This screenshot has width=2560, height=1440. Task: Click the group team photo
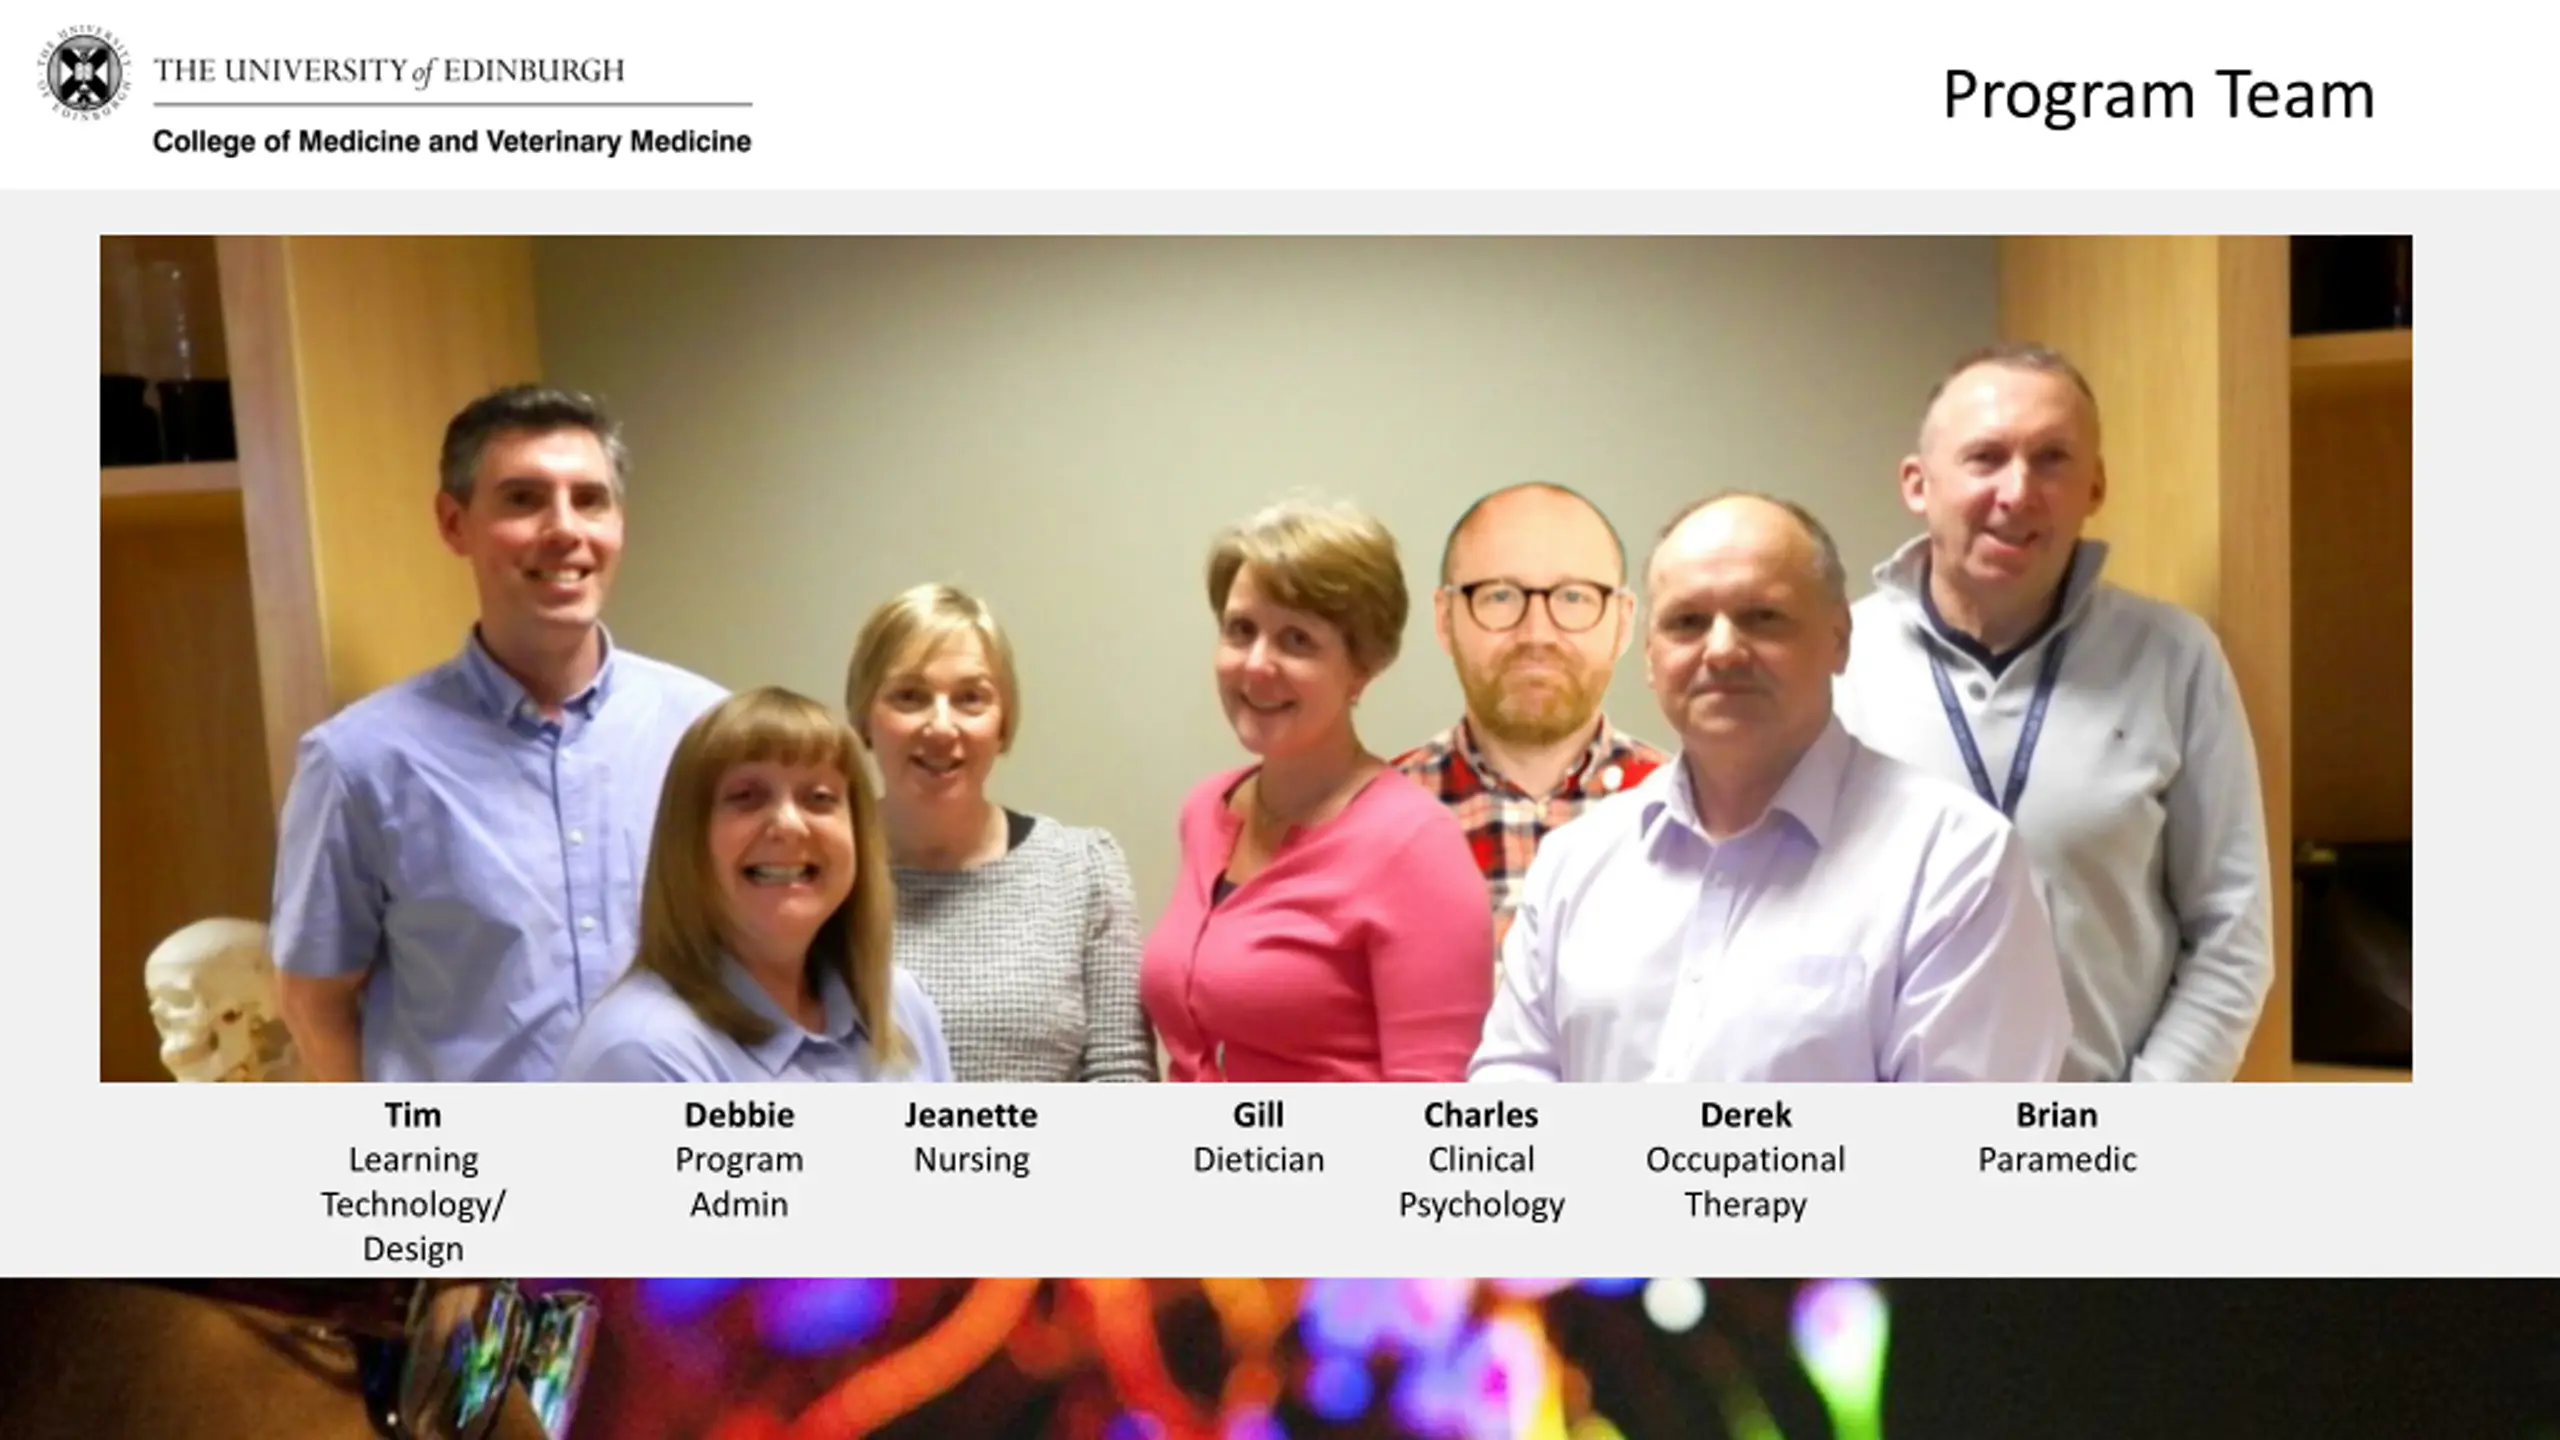pyautogui.click(x=1256, y=658)
